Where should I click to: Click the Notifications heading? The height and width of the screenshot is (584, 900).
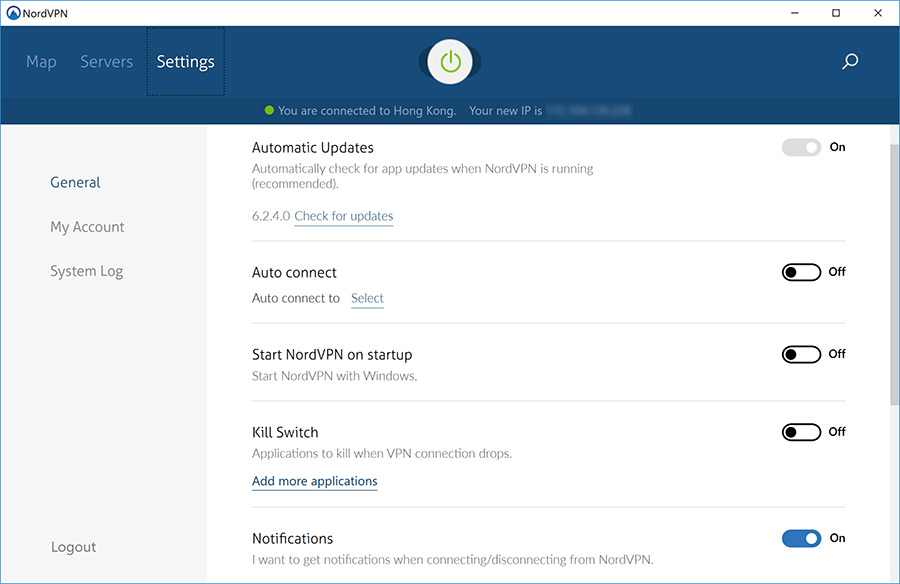pyautogui.click(x=293, y=539)
